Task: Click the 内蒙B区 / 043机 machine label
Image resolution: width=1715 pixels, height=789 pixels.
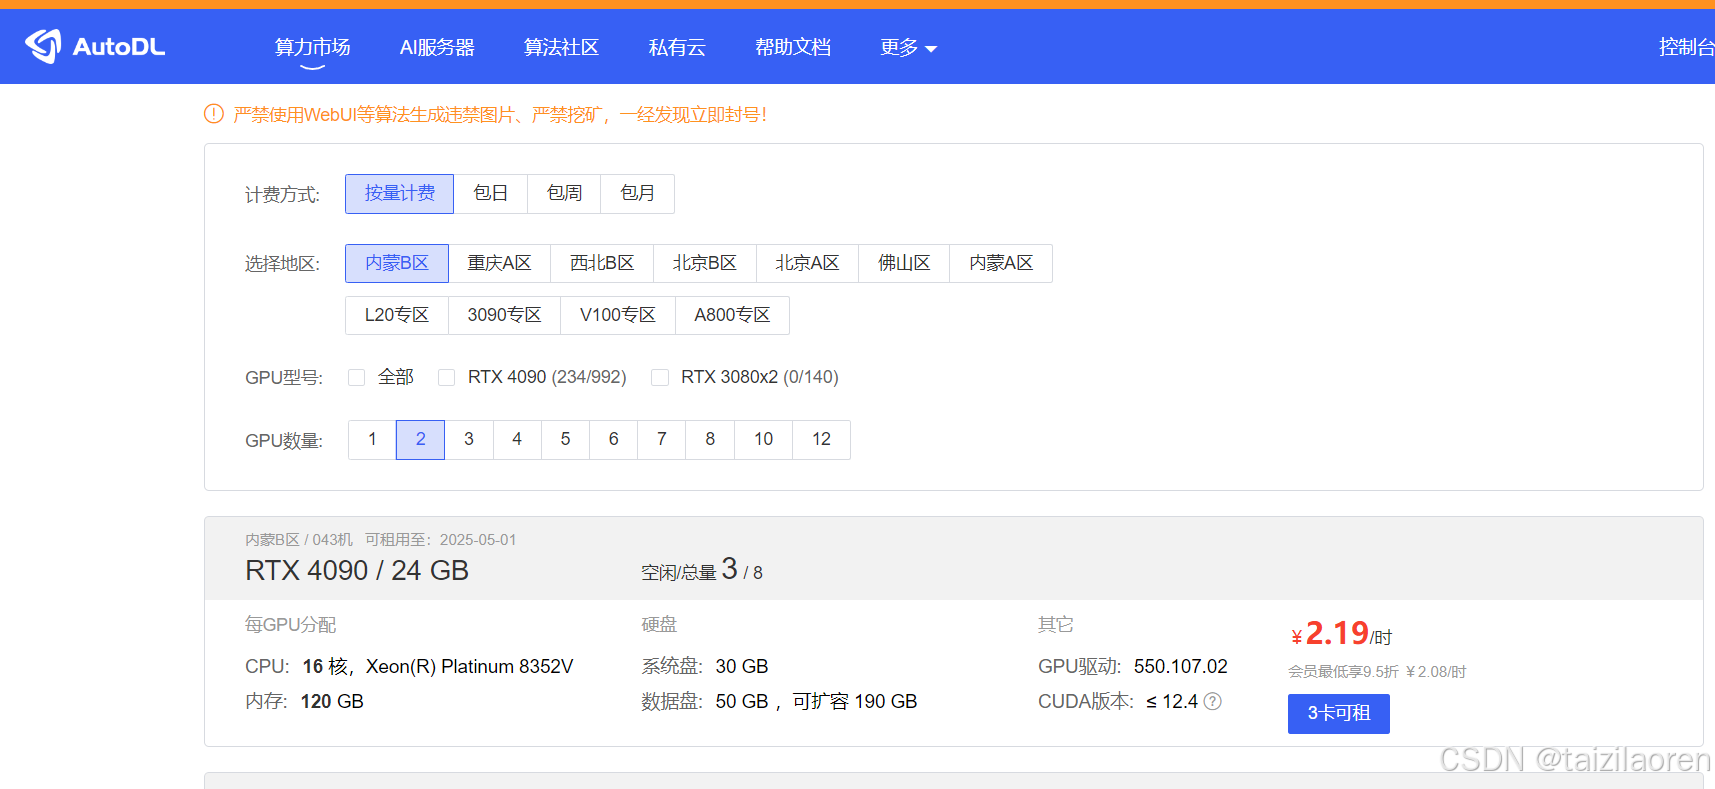Action: (299, 539)
